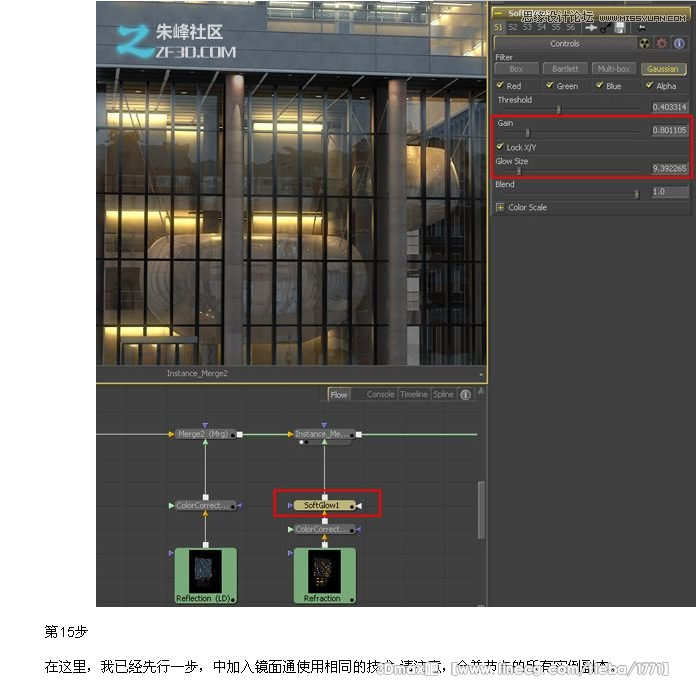The width and height of the screenshot is (698, 686).
Task: Click the purple mask triangle above Instance_Me
Action: point(325,426)
